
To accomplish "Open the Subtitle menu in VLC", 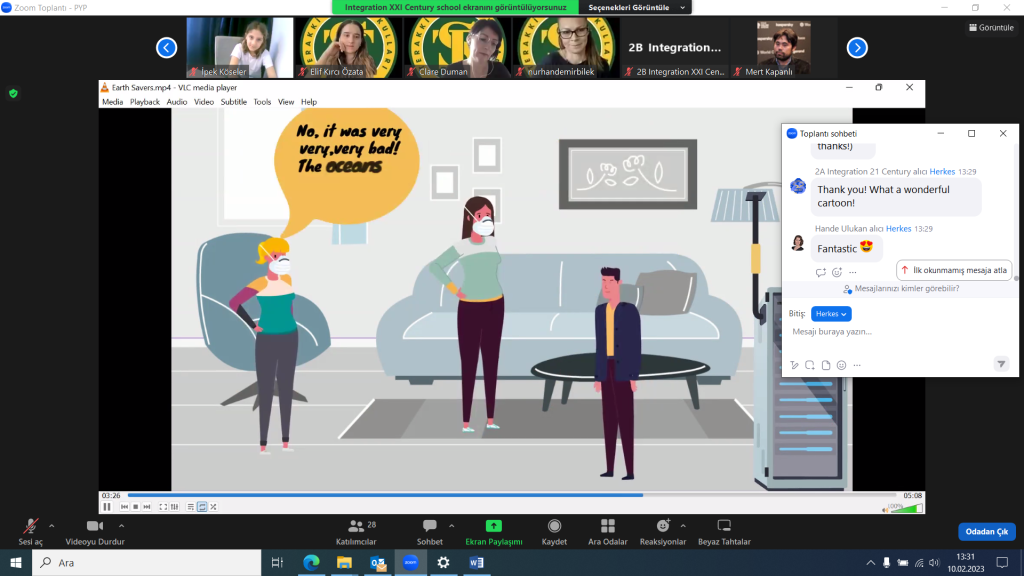I will (233, 102).
